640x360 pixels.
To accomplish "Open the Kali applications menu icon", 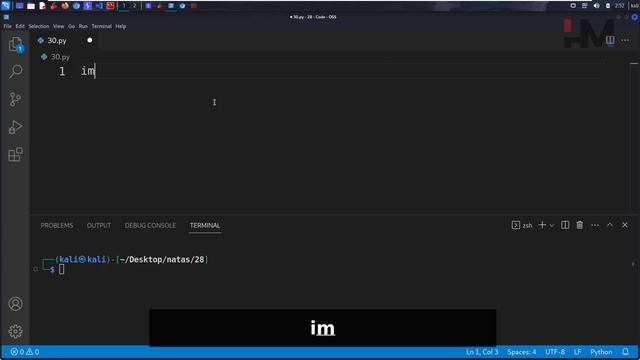I will (x=5, y=5).
